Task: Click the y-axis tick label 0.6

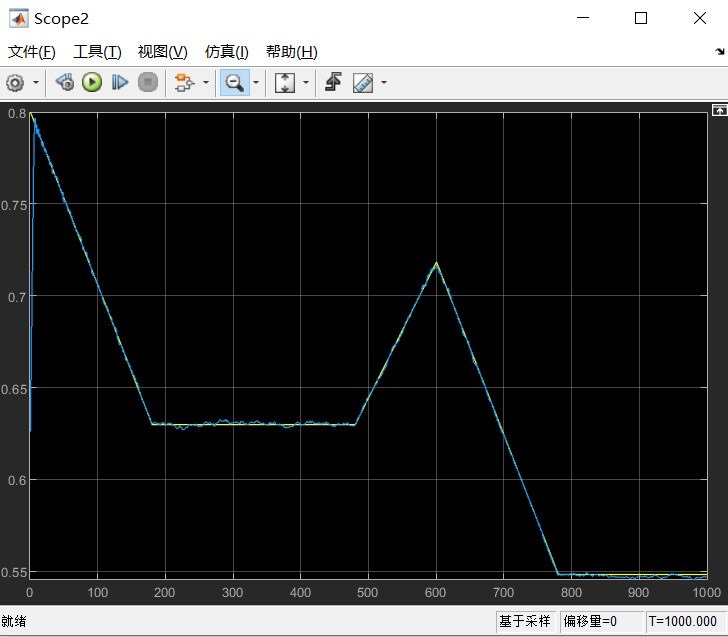Action: (17, 480)
